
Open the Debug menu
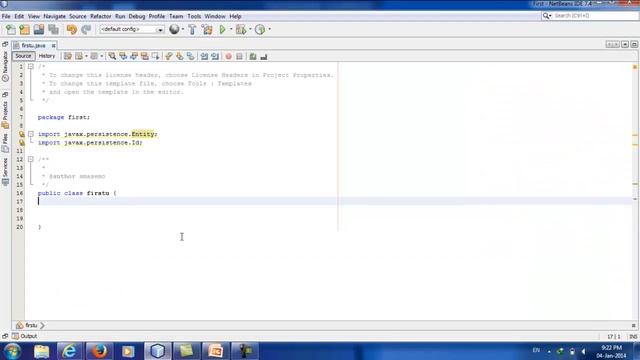click(x=137, y=16)
